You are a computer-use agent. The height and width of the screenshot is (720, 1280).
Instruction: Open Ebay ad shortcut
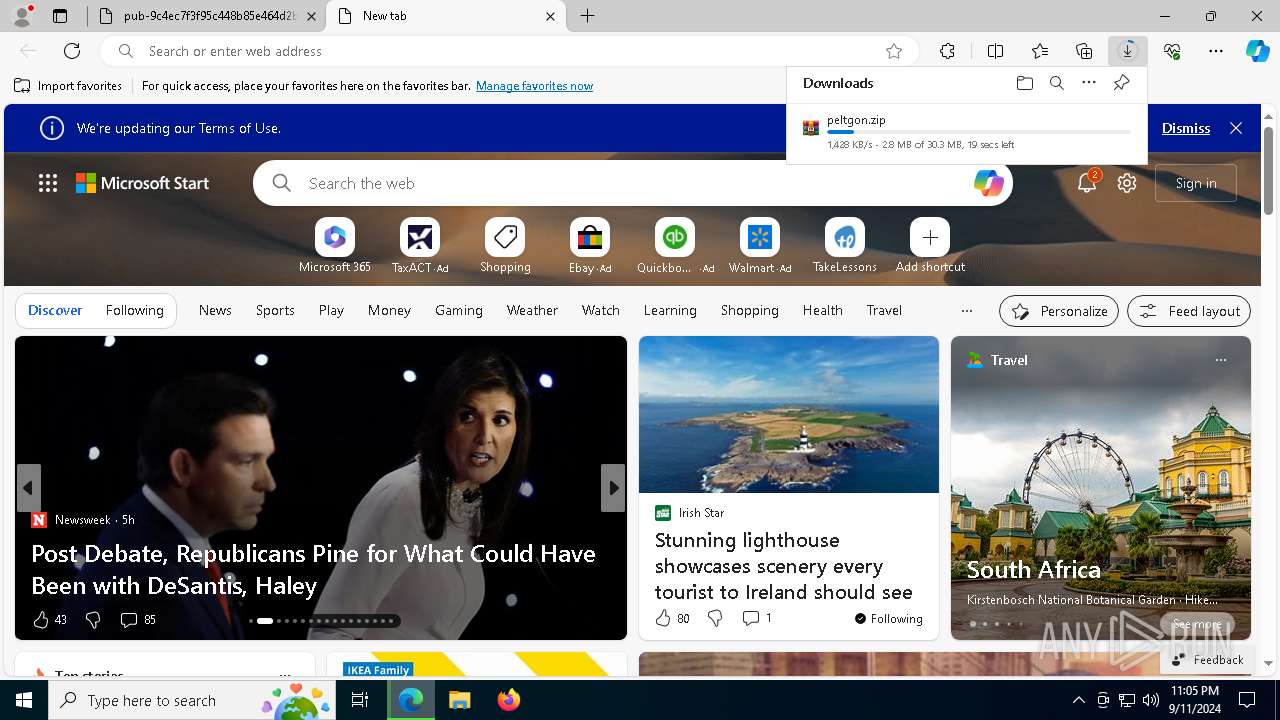[590, 246]
